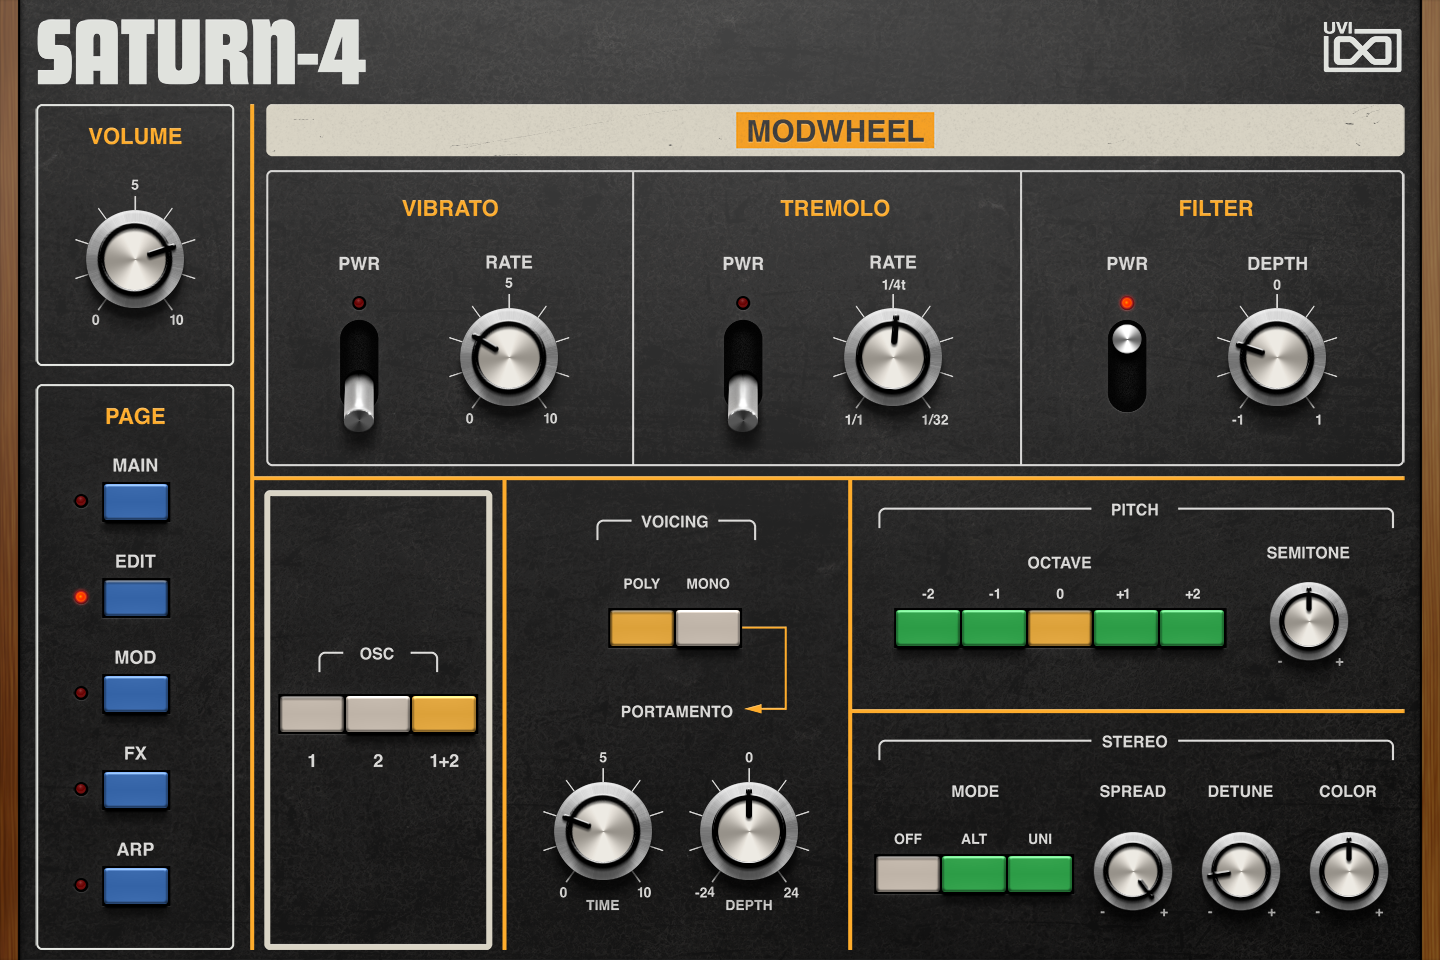Switch to the EDIT page
Viewport: 1440px width, 960px height.
(136, 598)
